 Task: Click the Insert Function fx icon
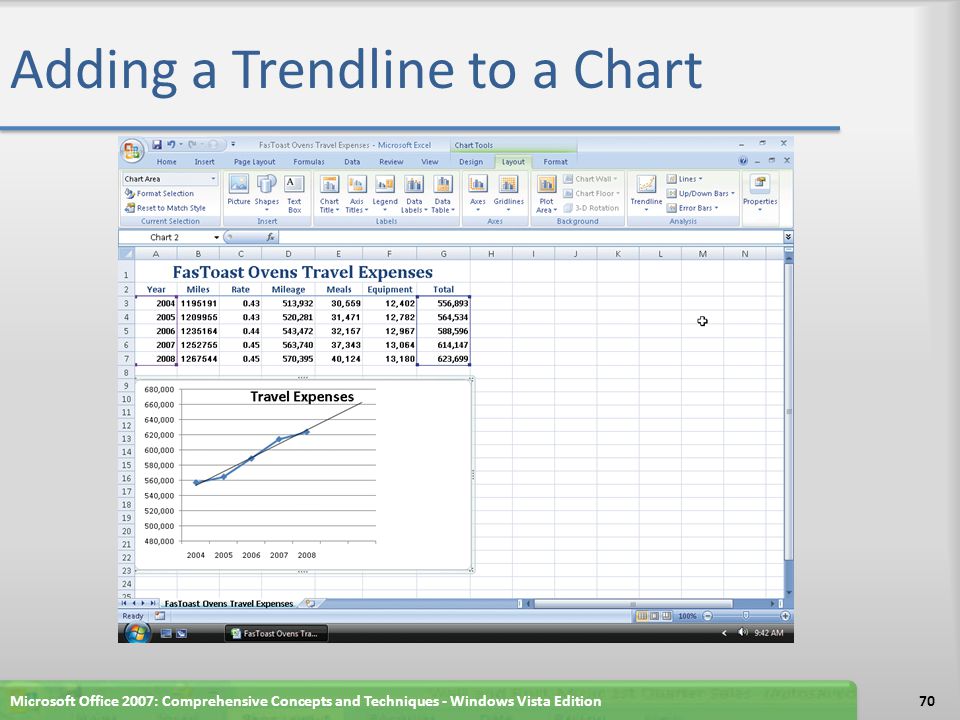(x=270, y=237)
